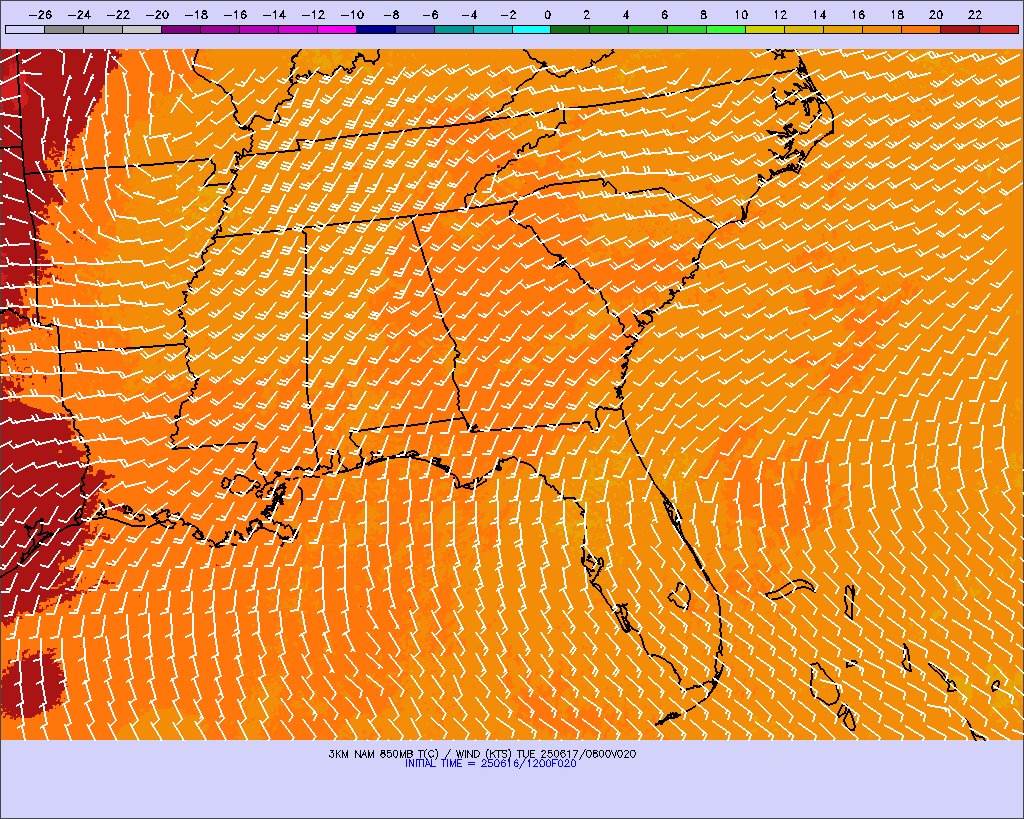This screenshot has width=1024, height=819.
Task: Click the "16" scale label
Action: coord(858,15)
